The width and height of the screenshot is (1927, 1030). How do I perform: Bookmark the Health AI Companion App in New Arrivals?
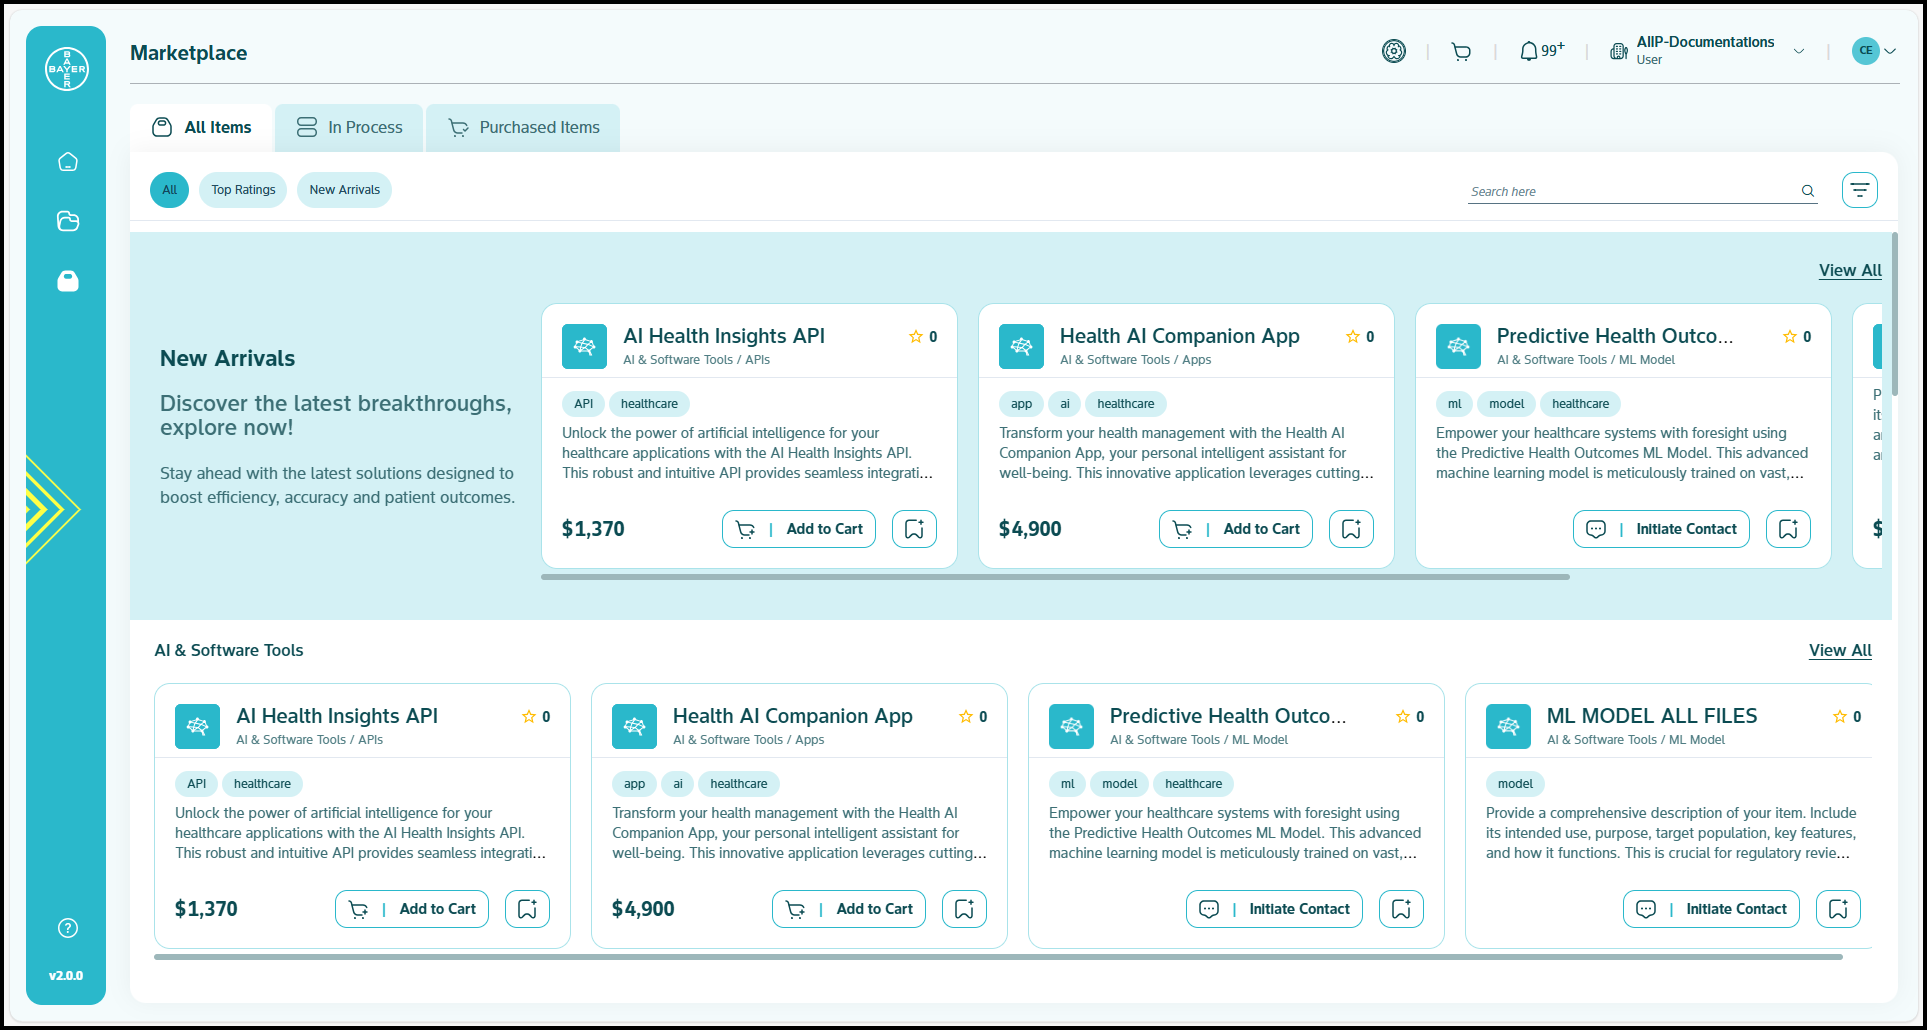[1351, 529]
